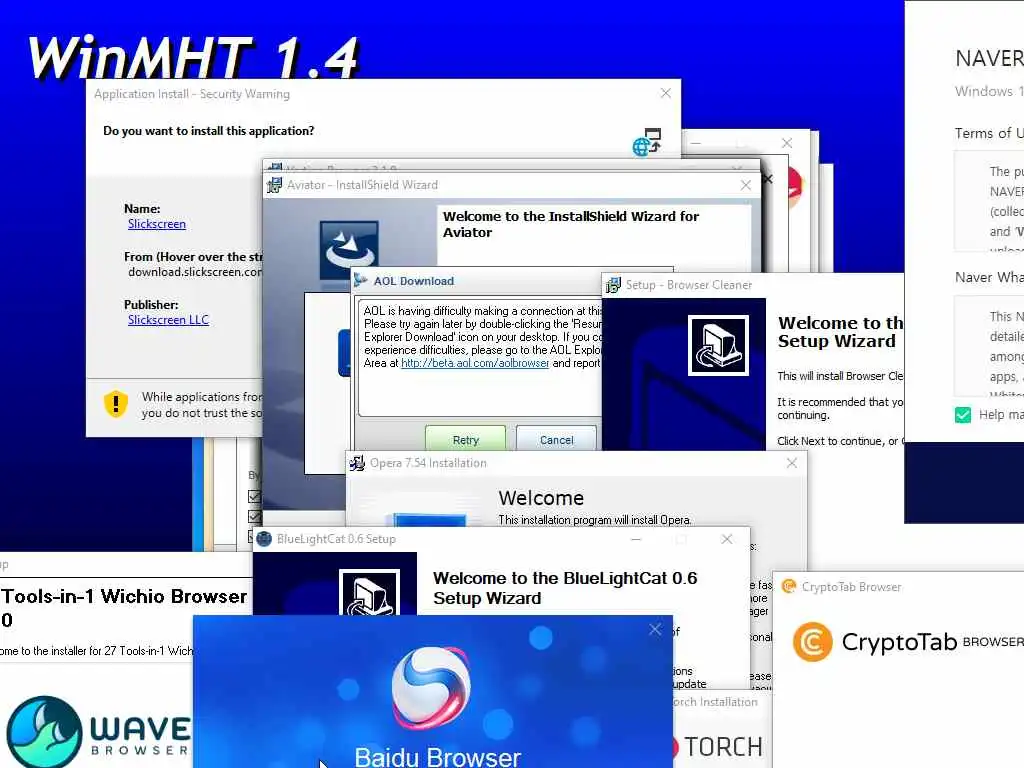Cancel the AOL Download dialog
1024x768 pixels.
click(556, 440)
